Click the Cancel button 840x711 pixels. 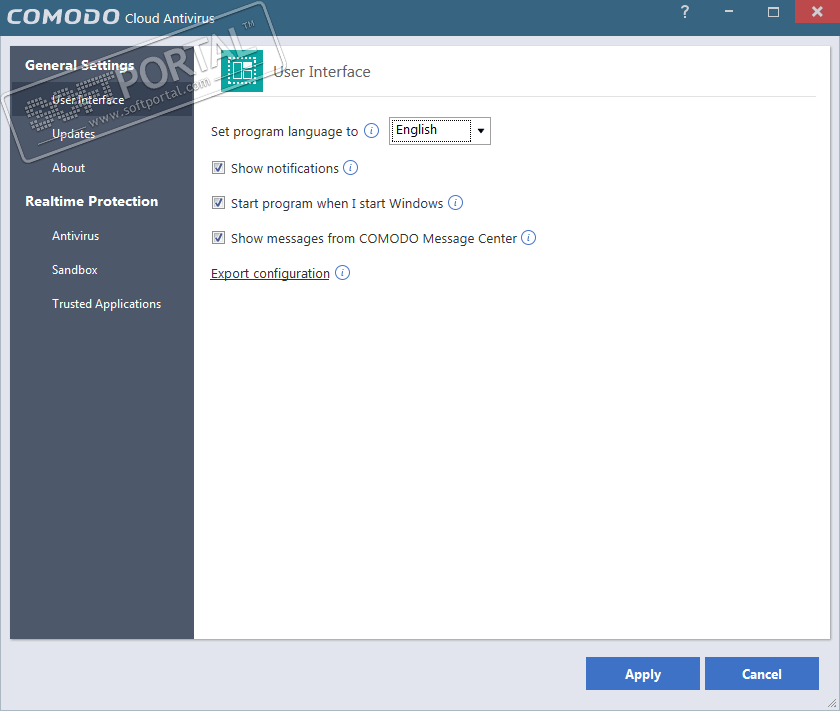(761, 673)
